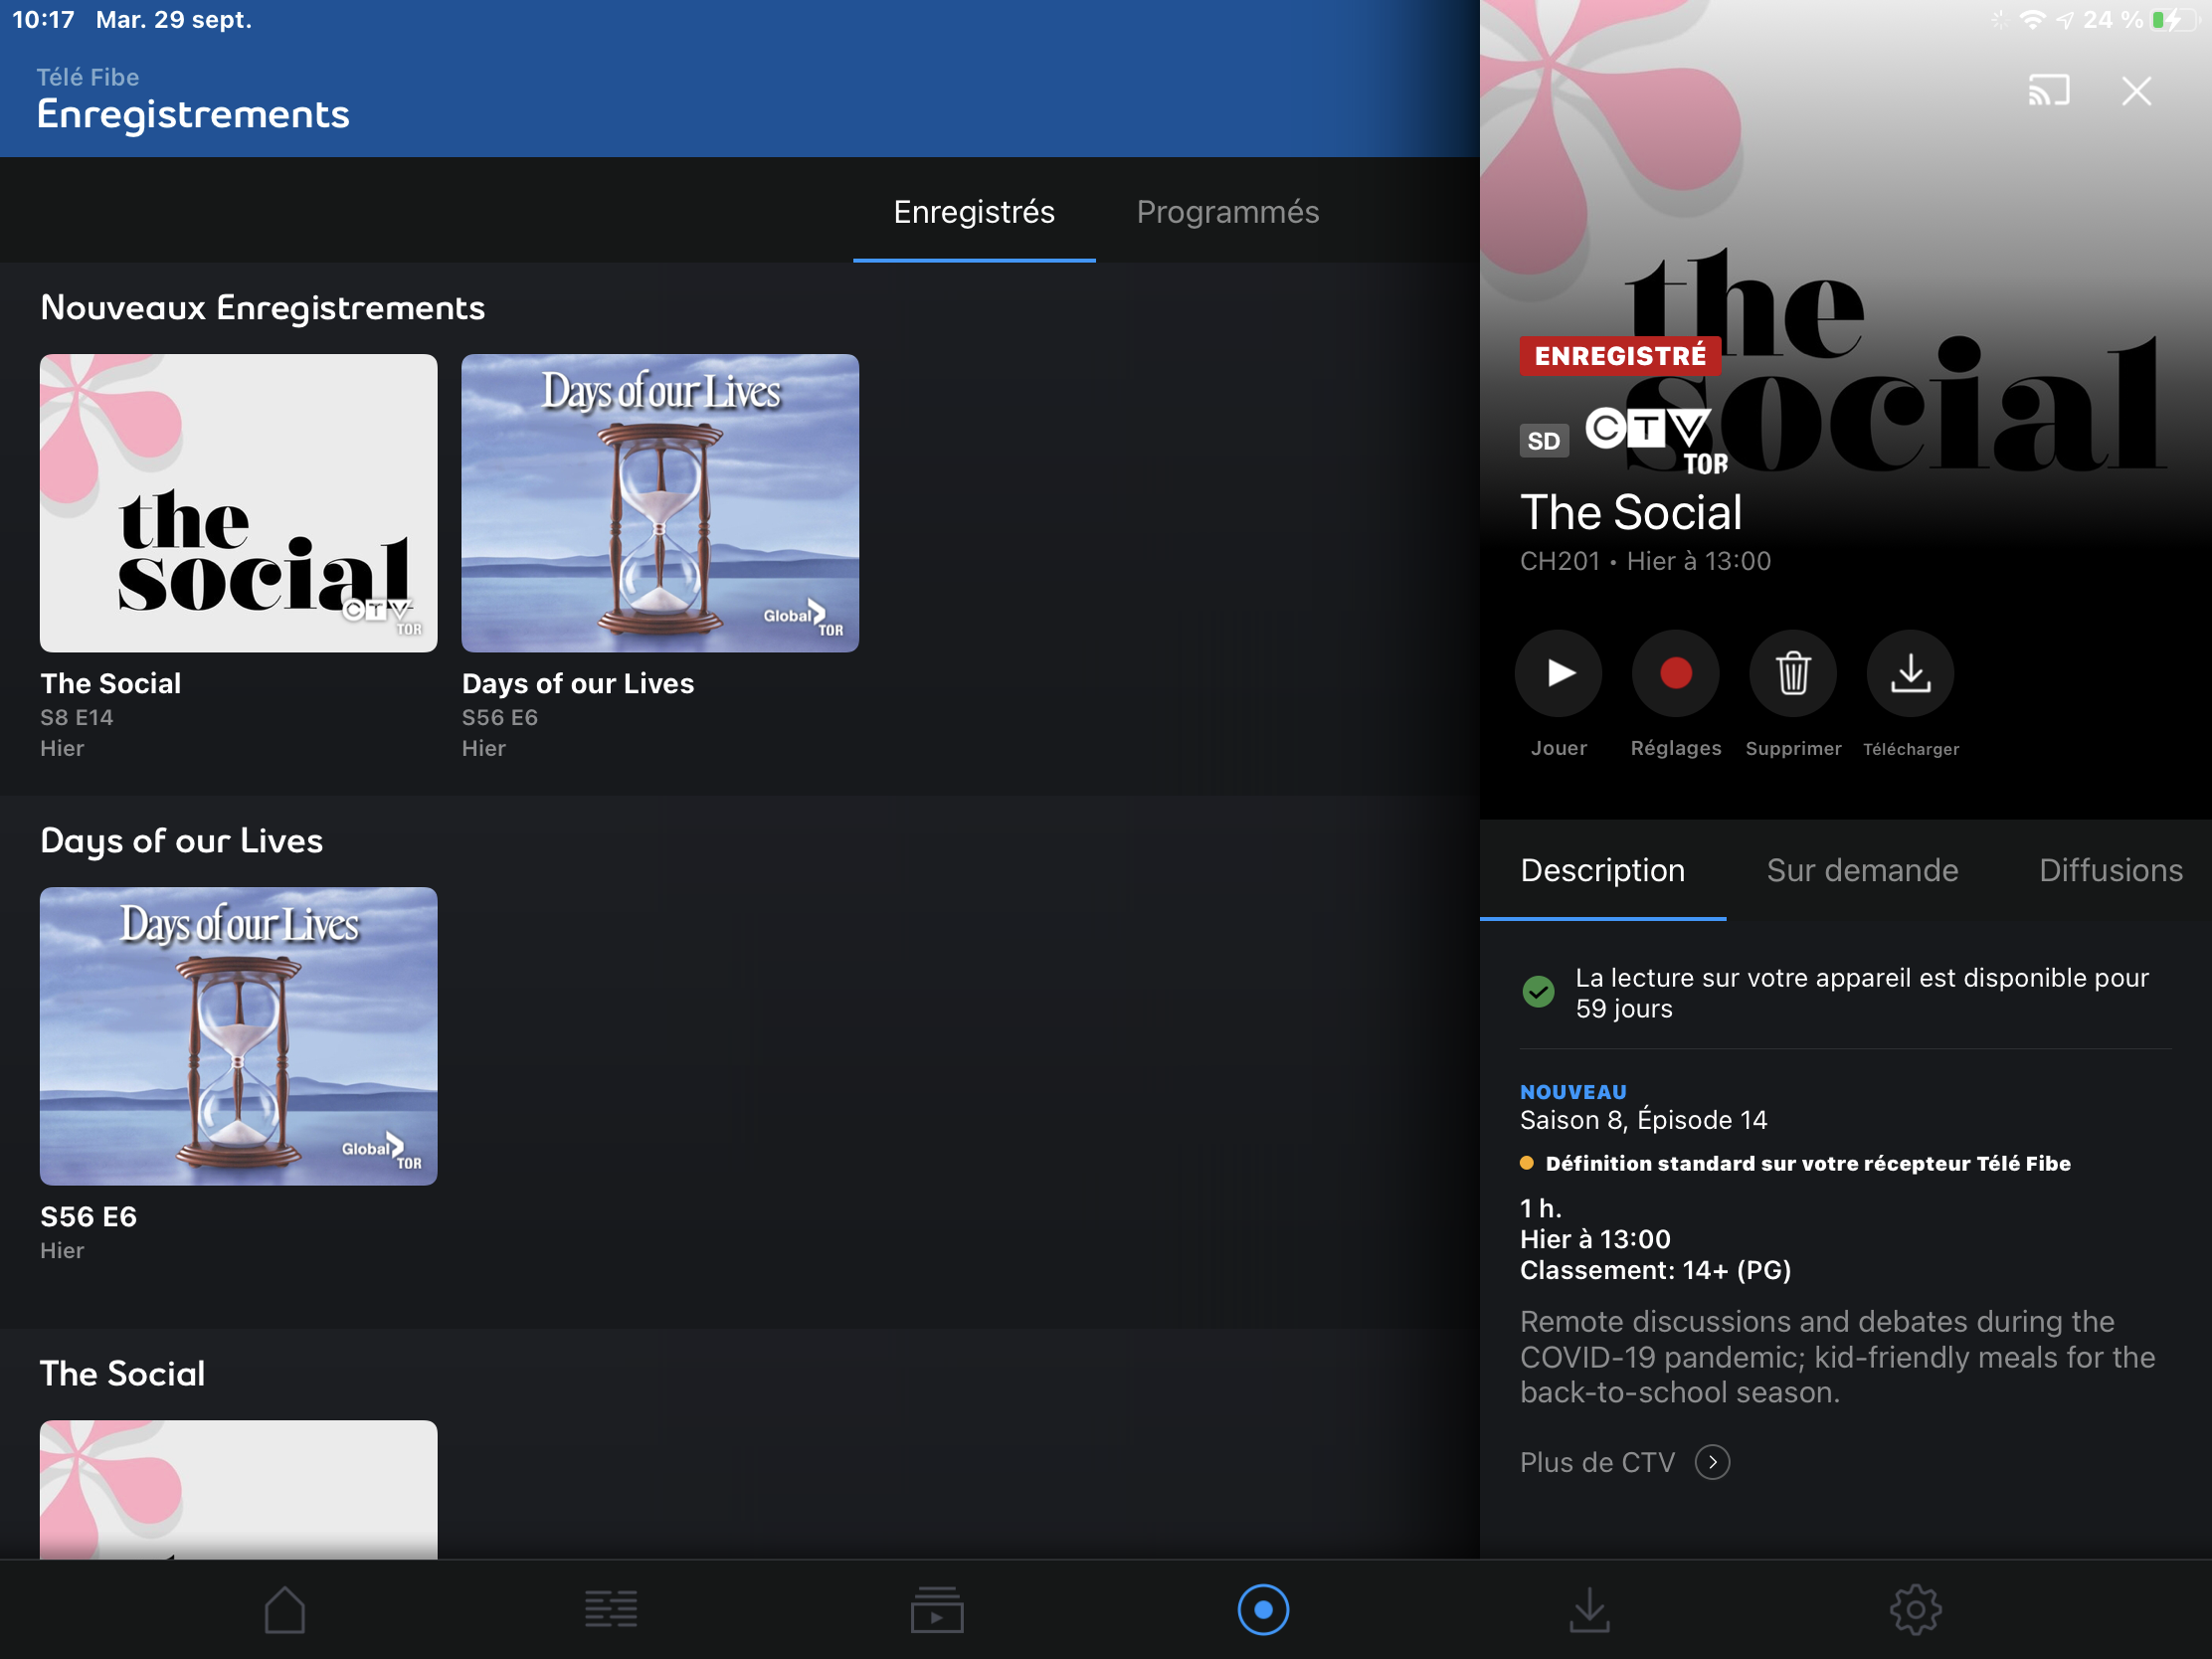Image resolution: width=2212 pixels, height=1659 pixels.
Task: Open Days of our Lives thumbnail in Nouveaux Enregistrements
Action: pyautogui.click(x=660, y=503)
